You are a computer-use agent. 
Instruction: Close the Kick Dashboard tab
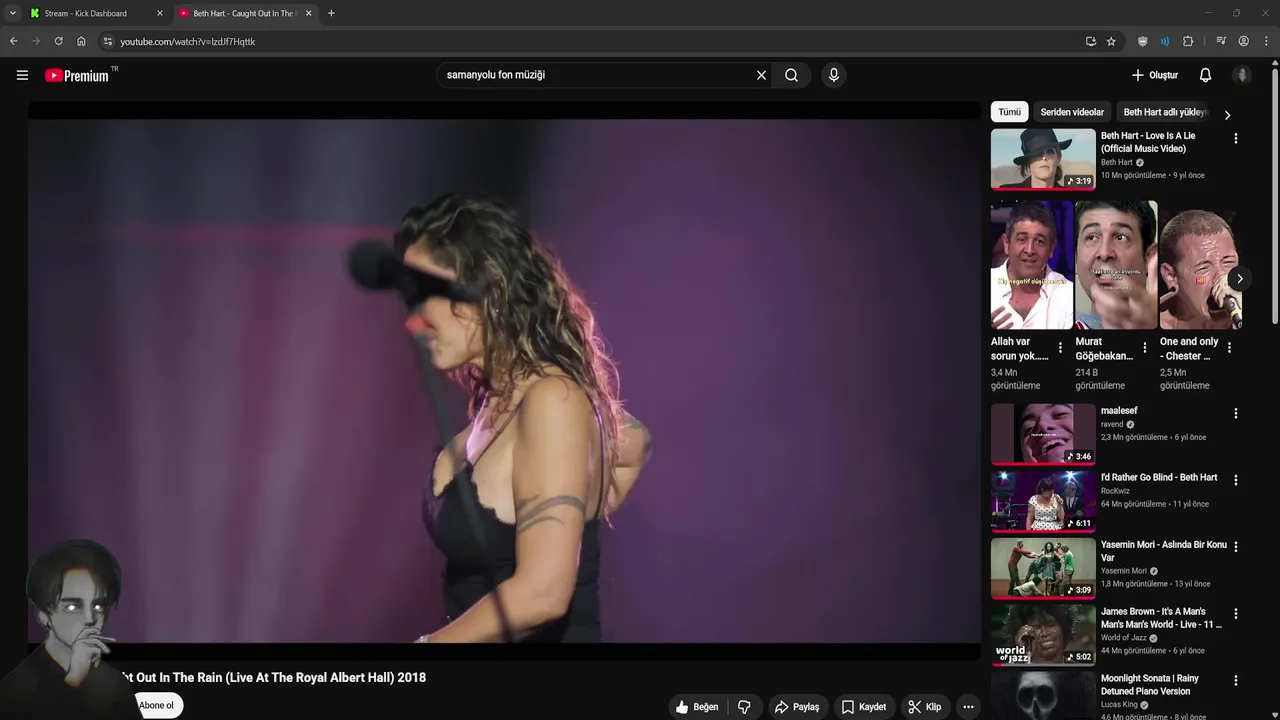click(159, 13)
